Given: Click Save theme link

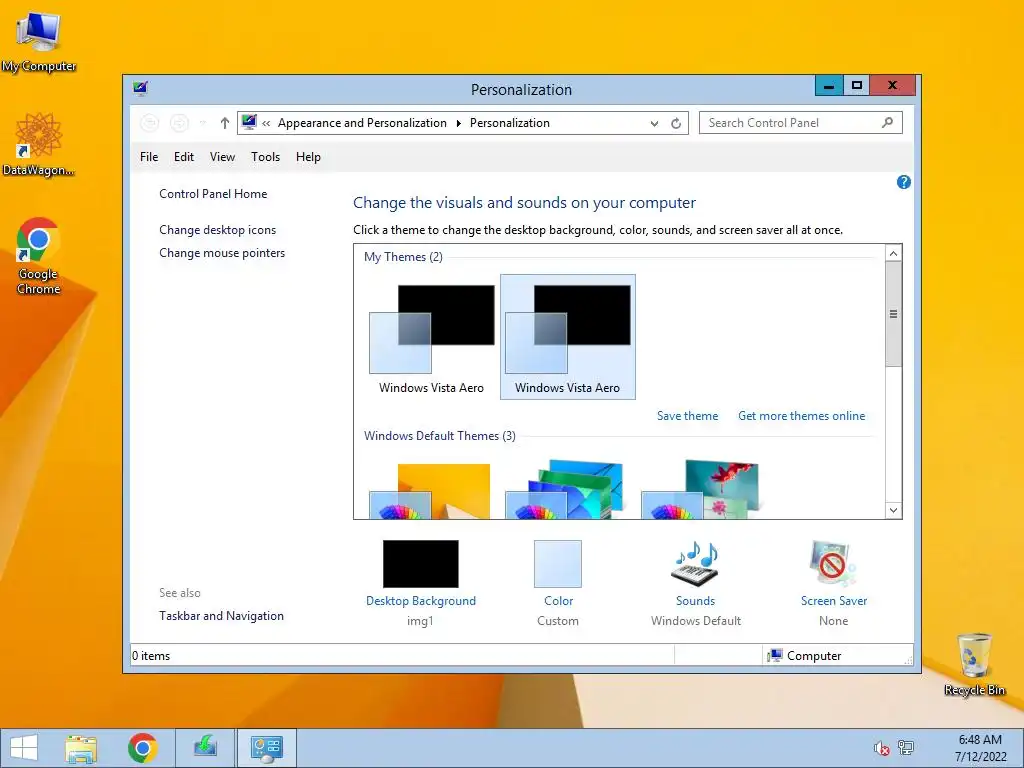Looking at the screenshot, I should (x=687, y=416).
